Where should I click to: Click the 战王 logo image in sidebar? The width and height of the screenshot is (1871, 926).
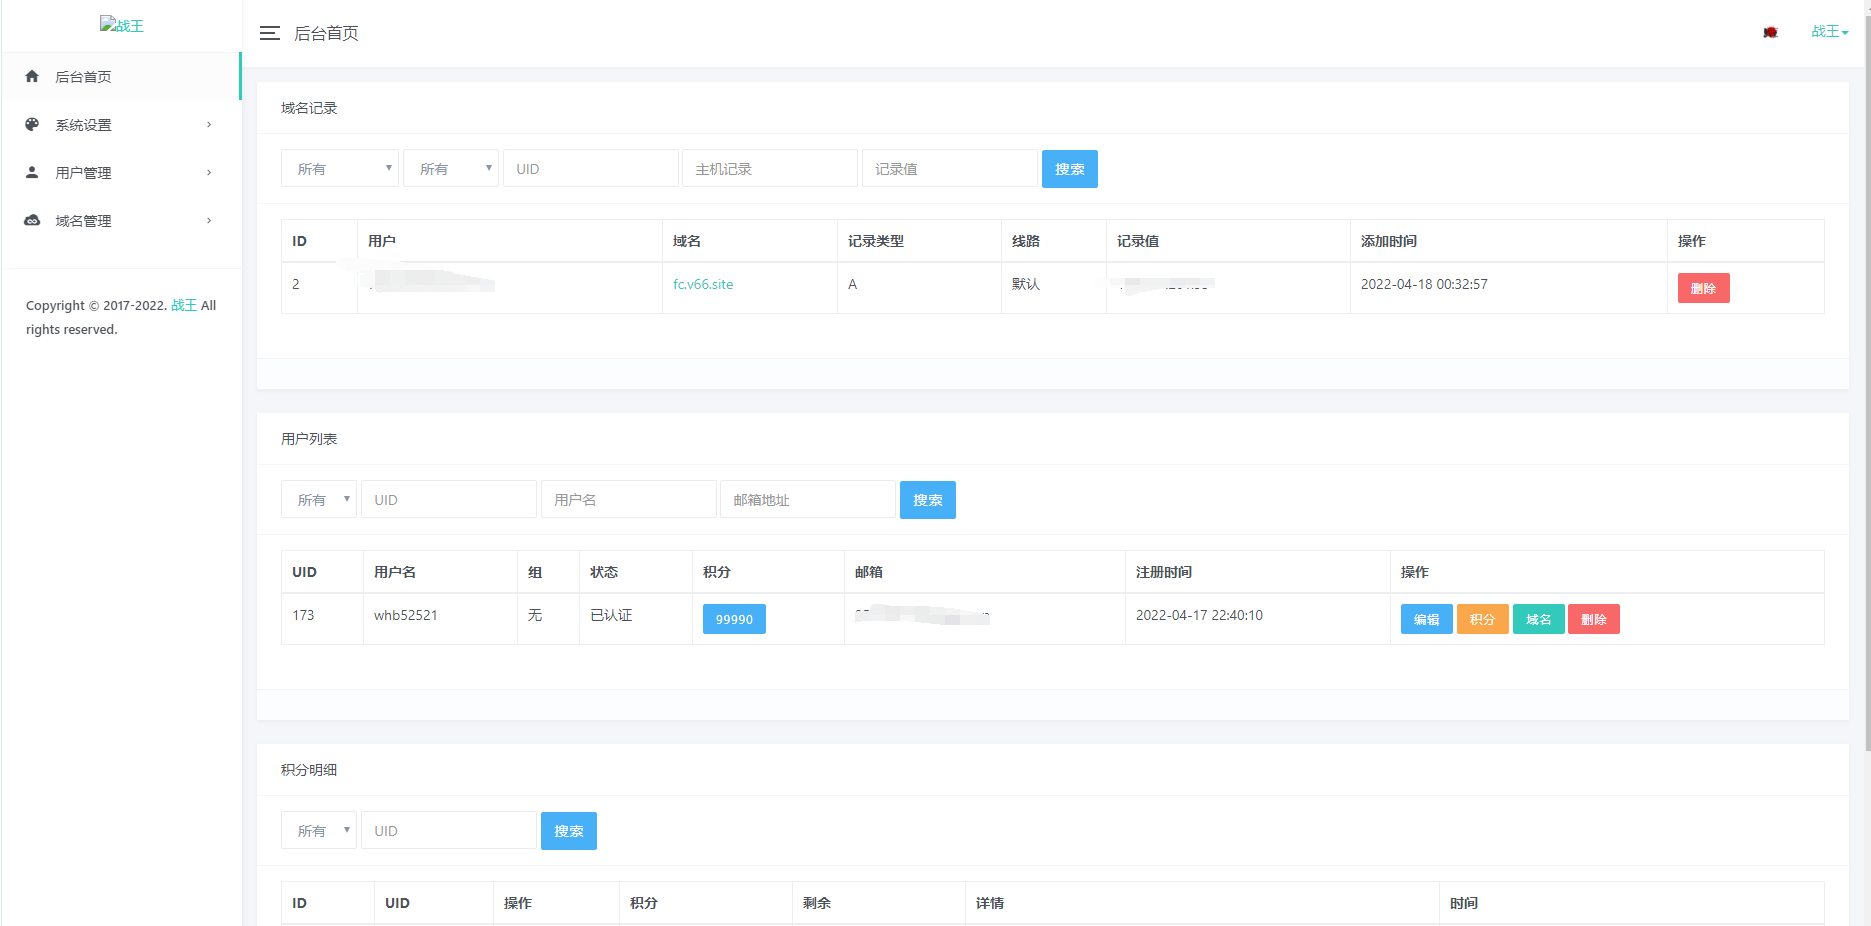click(122, 25)
